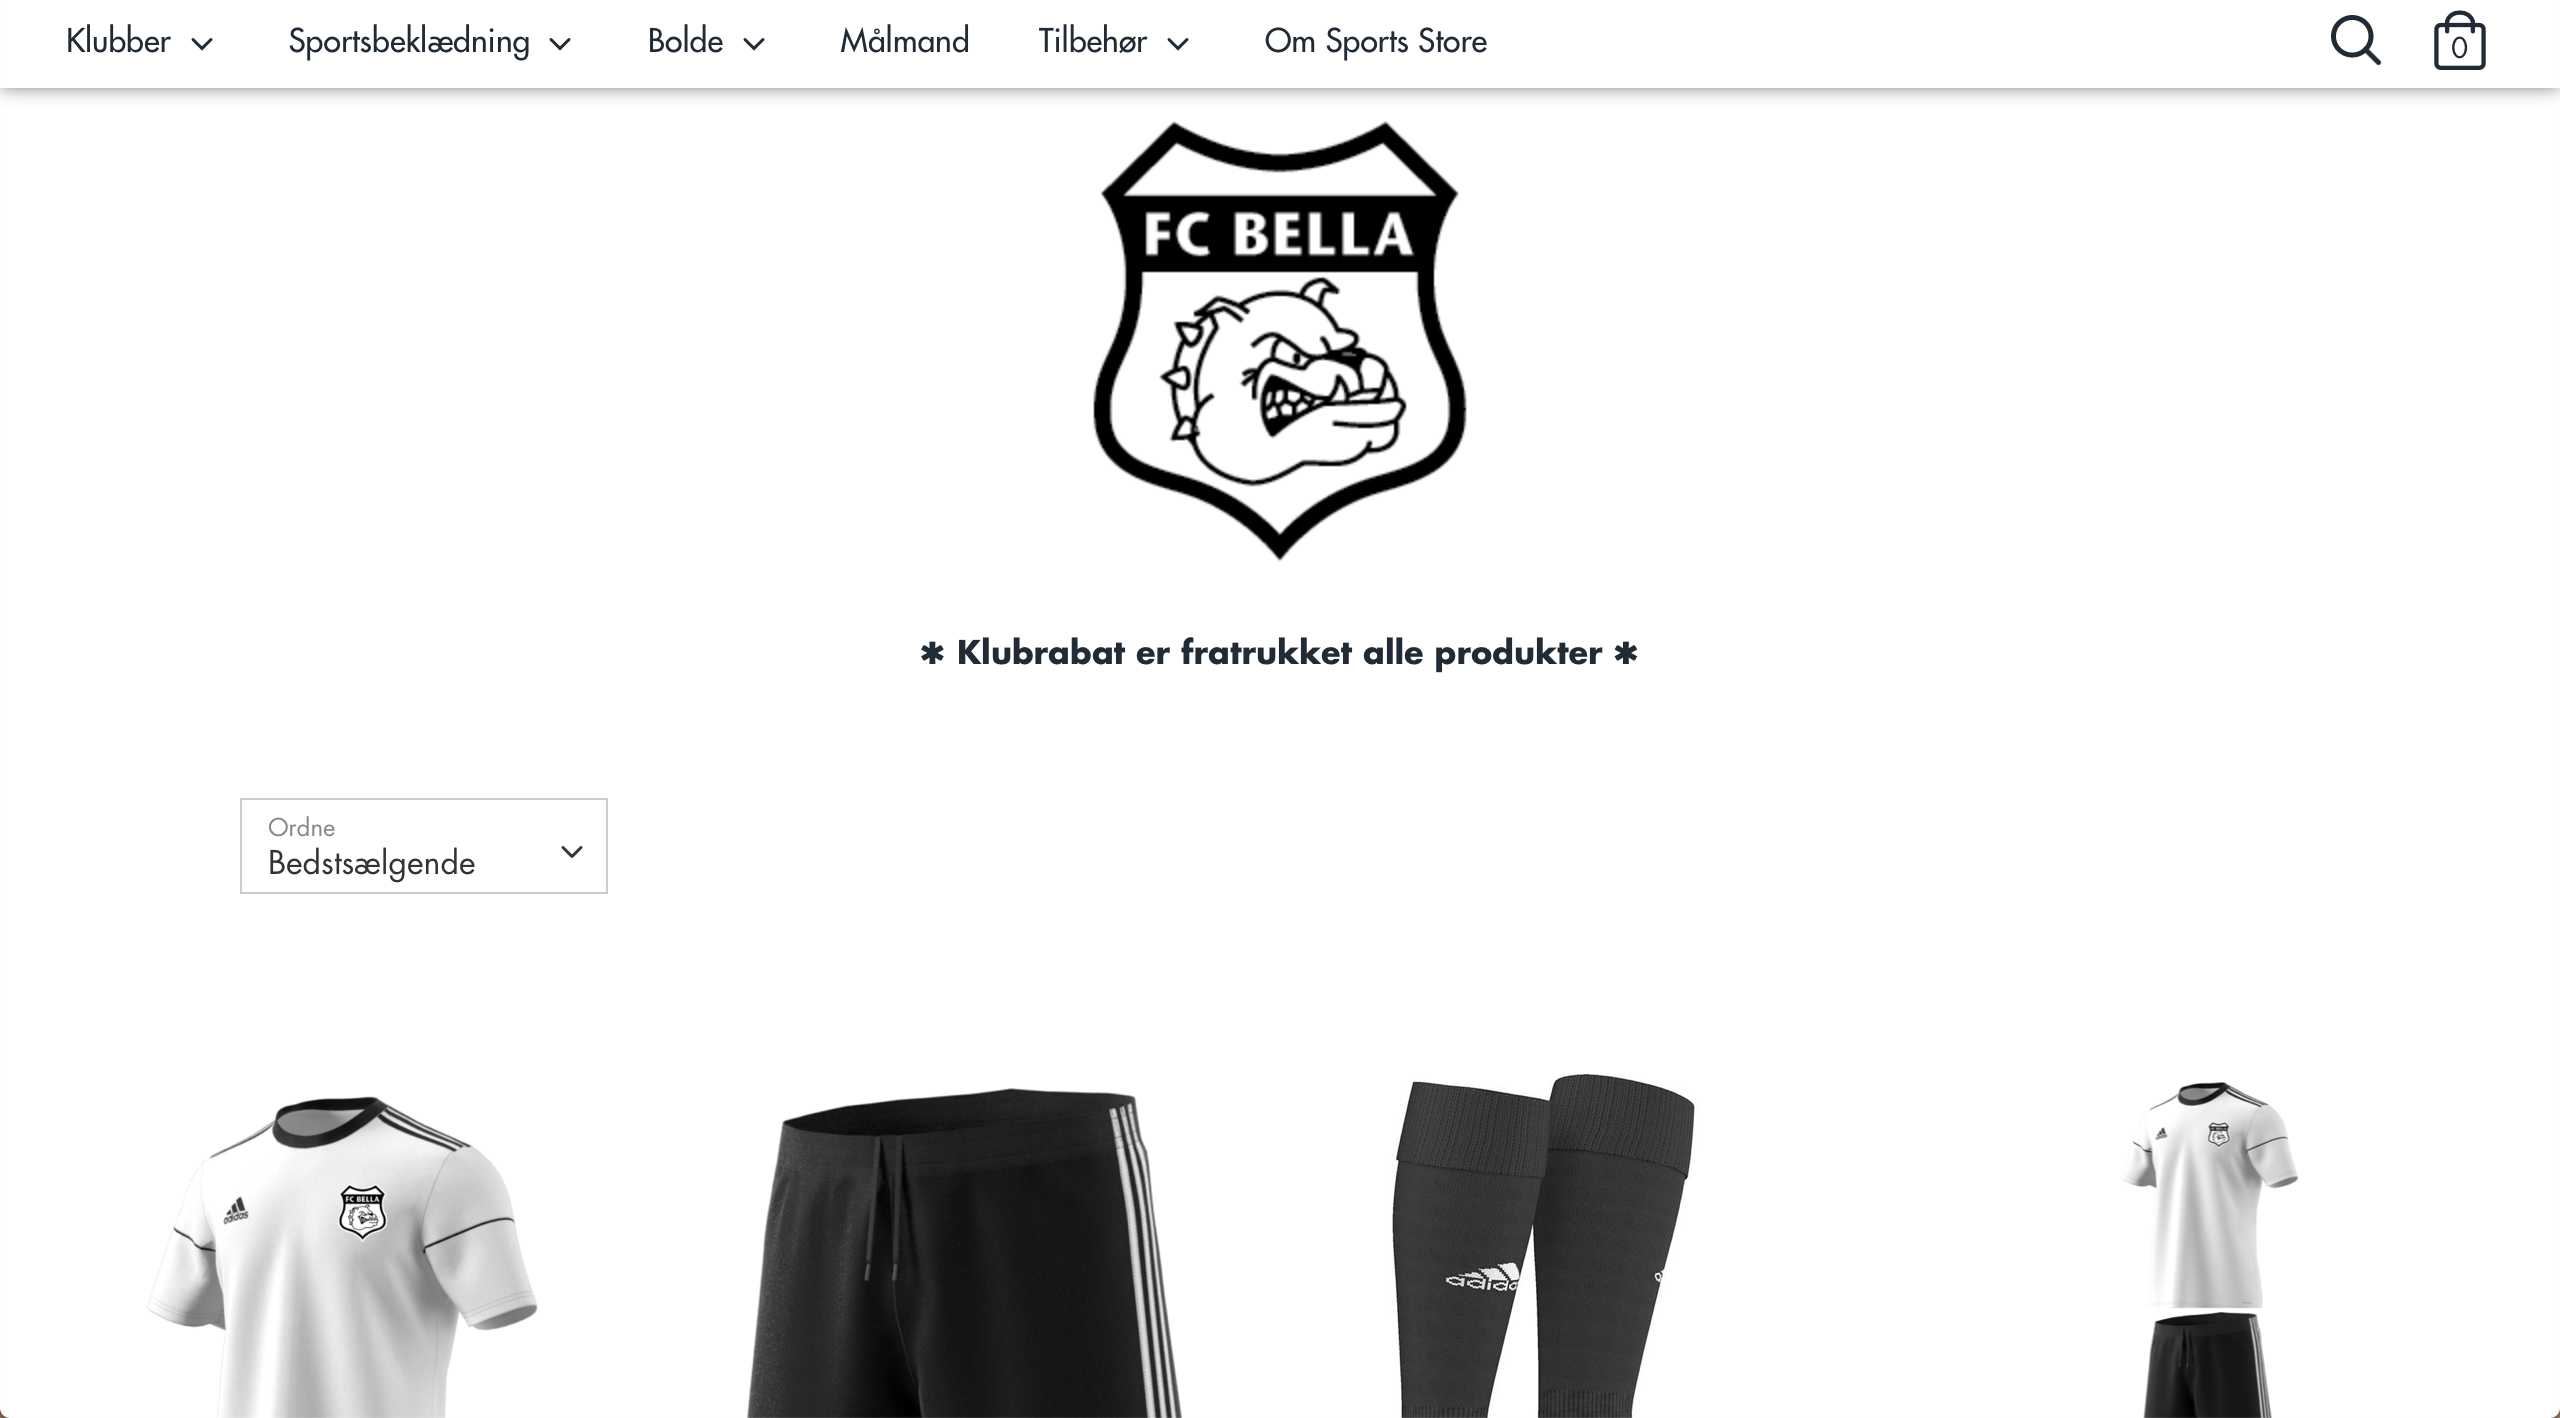Screen dimensions: 2560x1418
Task: Open the Ordne Bedstsælgende sort dropdown
Action: (424, 846)
